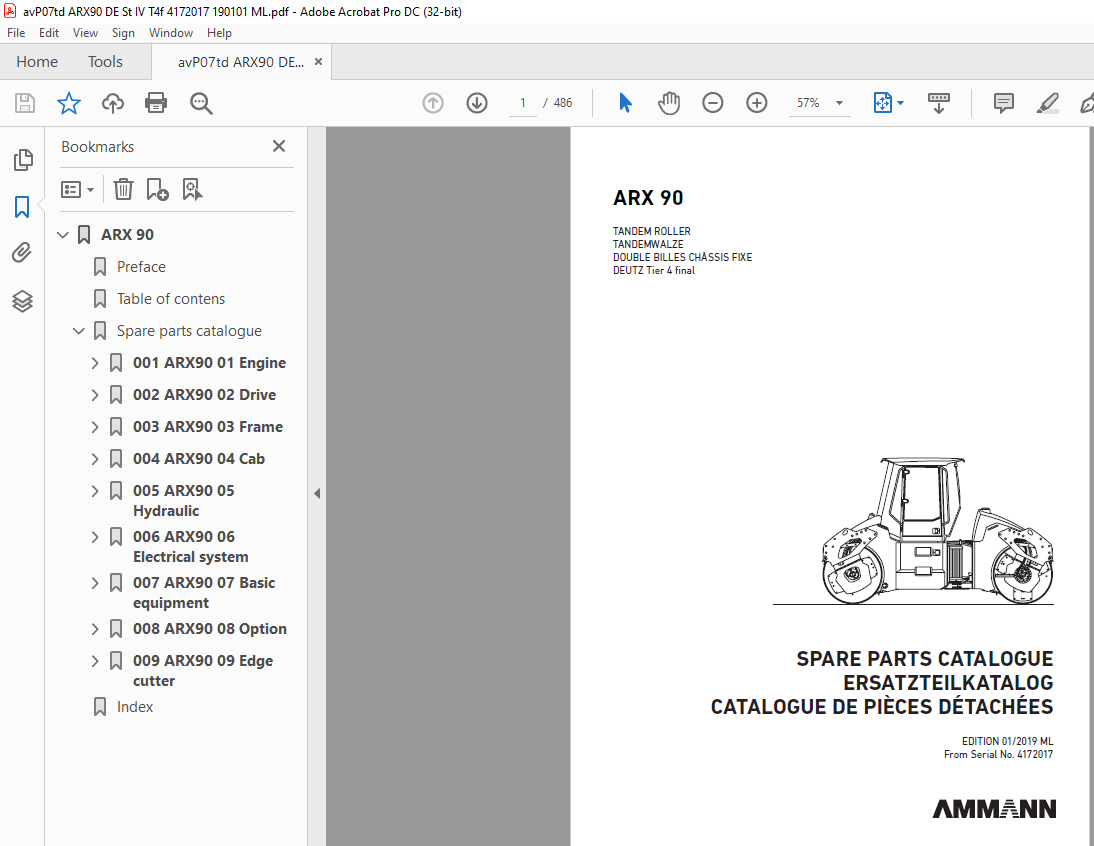
Task: Open the Help menu
Action: 219,33
